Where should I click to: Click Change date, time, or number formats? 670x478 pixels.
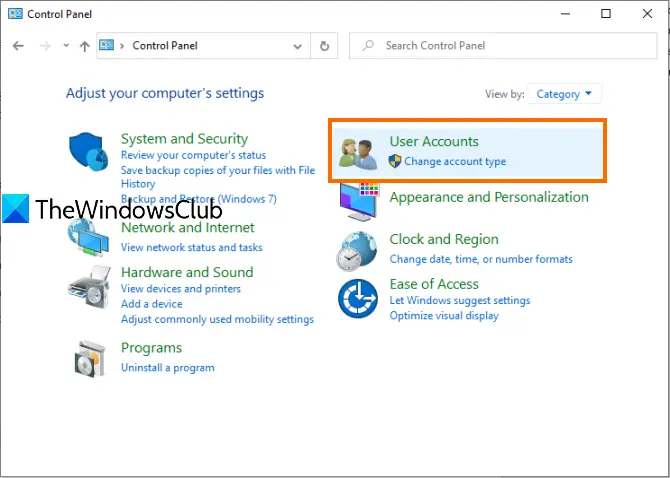pos(481,259)
